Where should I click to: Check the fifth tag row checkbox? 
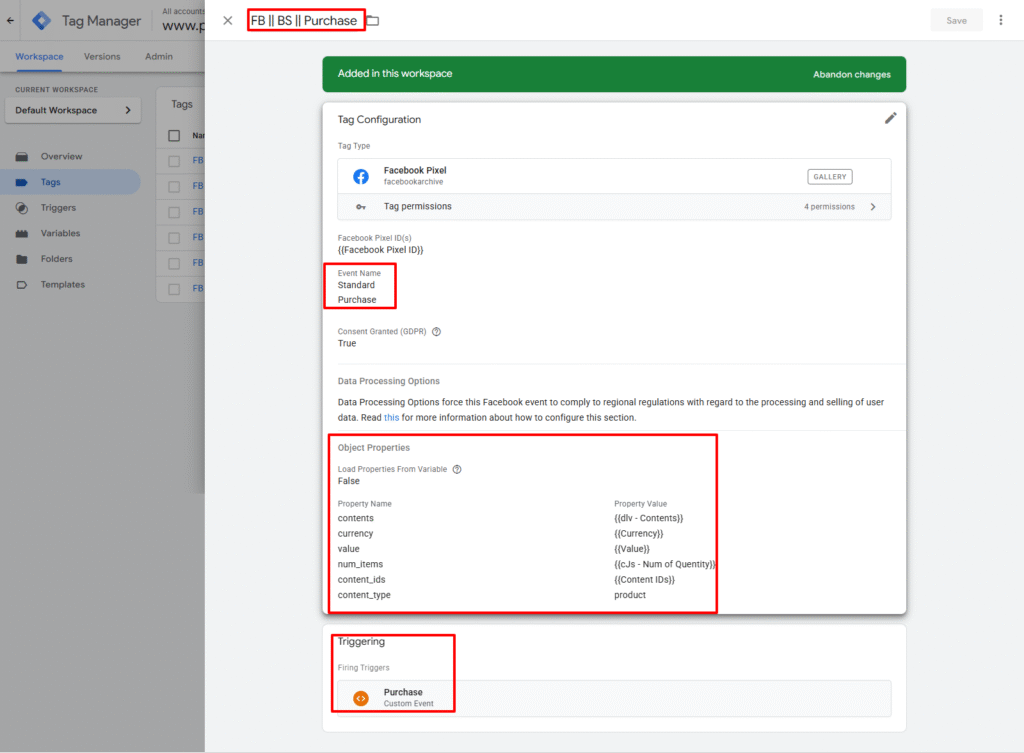pyautogui.click(x=174, y=263)
